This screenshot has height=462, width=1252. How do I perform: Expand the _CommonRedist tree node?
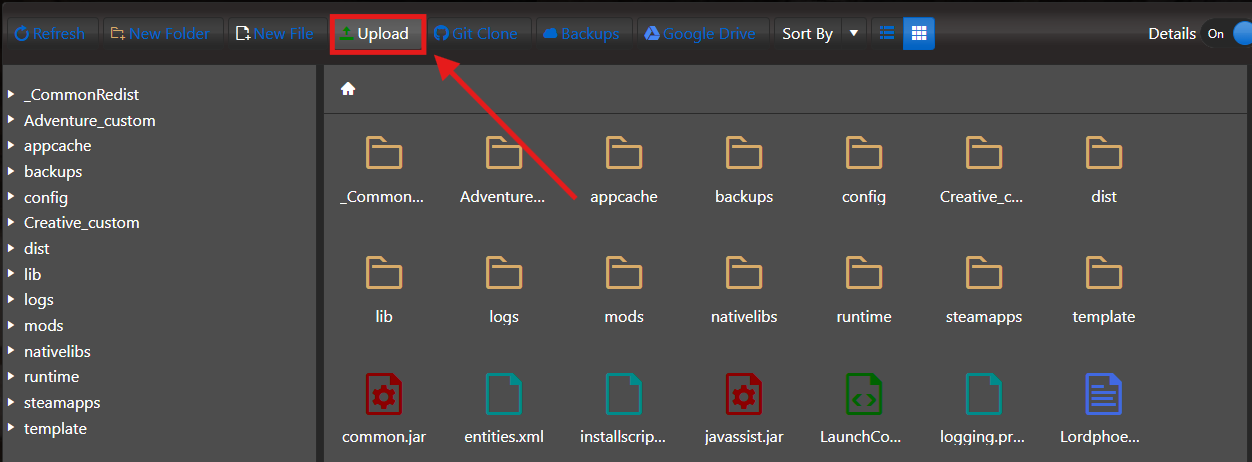coord(10,94)
